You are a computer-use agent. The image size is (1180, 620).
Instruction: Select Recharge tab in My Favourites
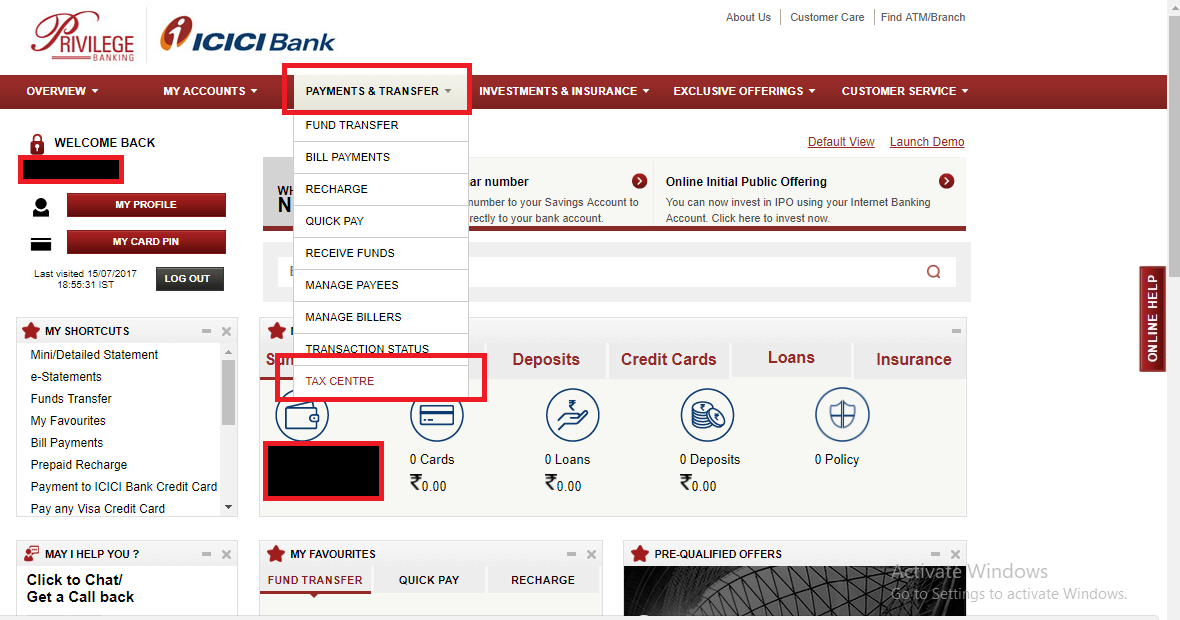click(543, 580)
